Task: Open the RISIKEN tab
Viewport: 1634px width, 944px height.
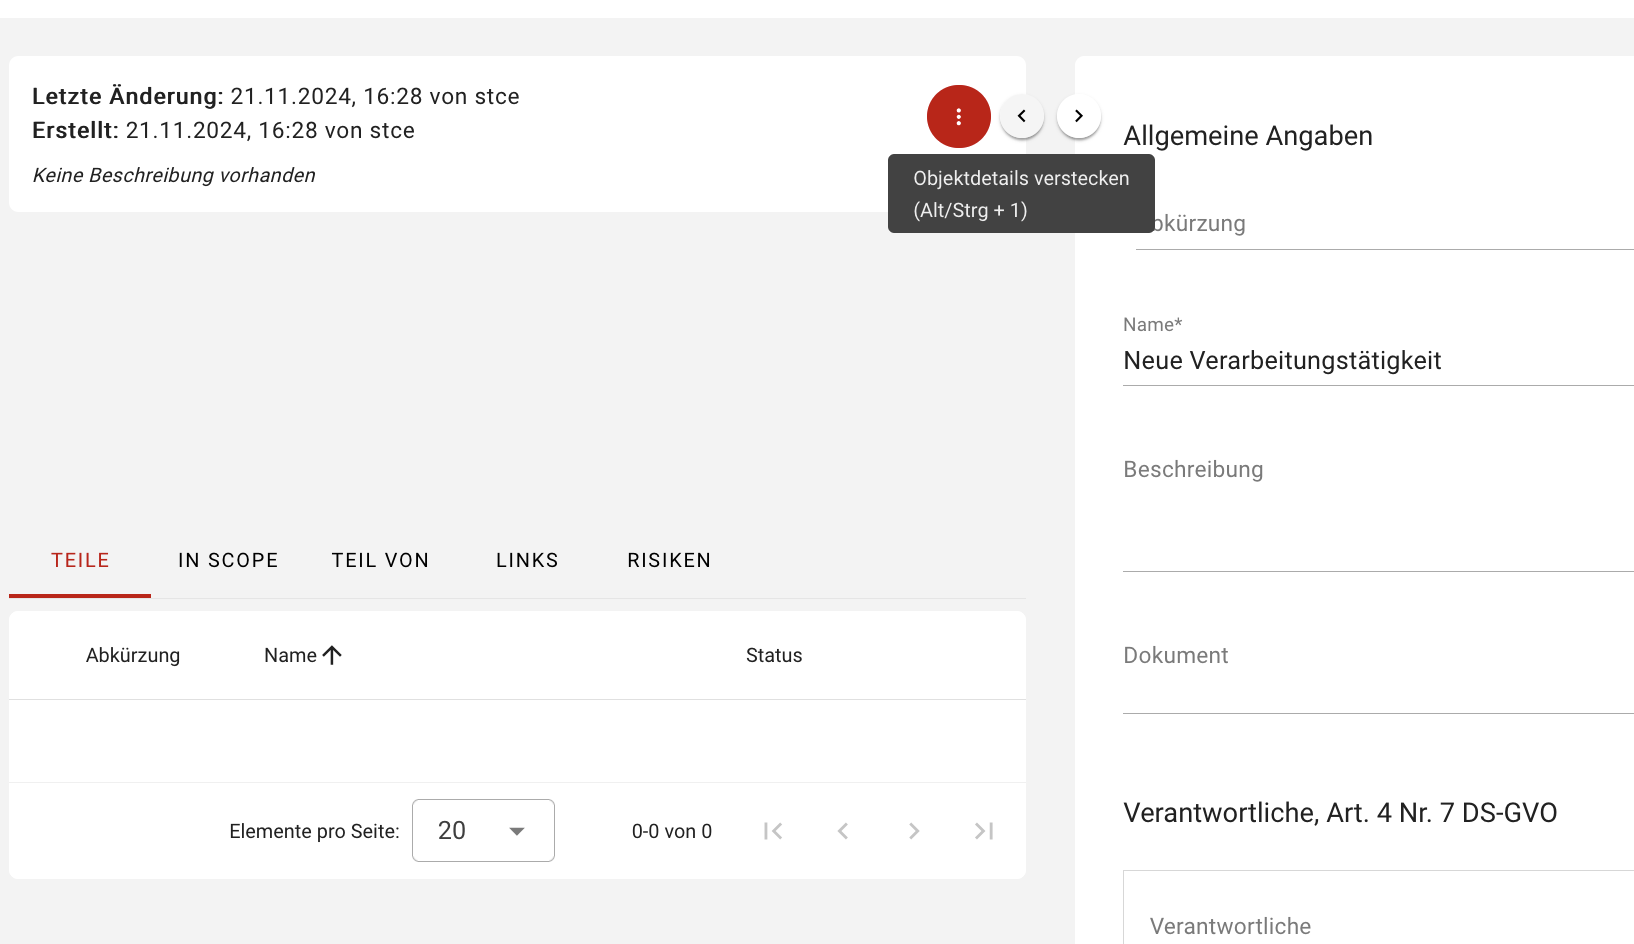Action: point(669,560)
